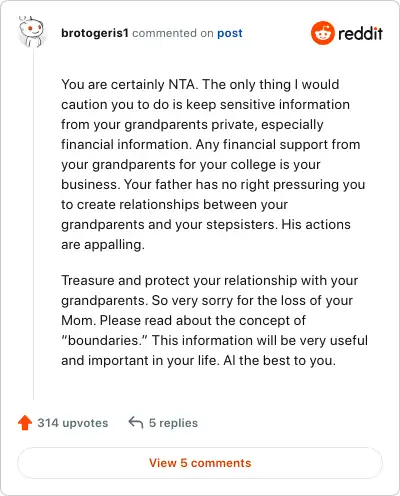This screenshot has height=496, width=400.
Task: Click the vertical comment thread line
Action: point(33,223)
